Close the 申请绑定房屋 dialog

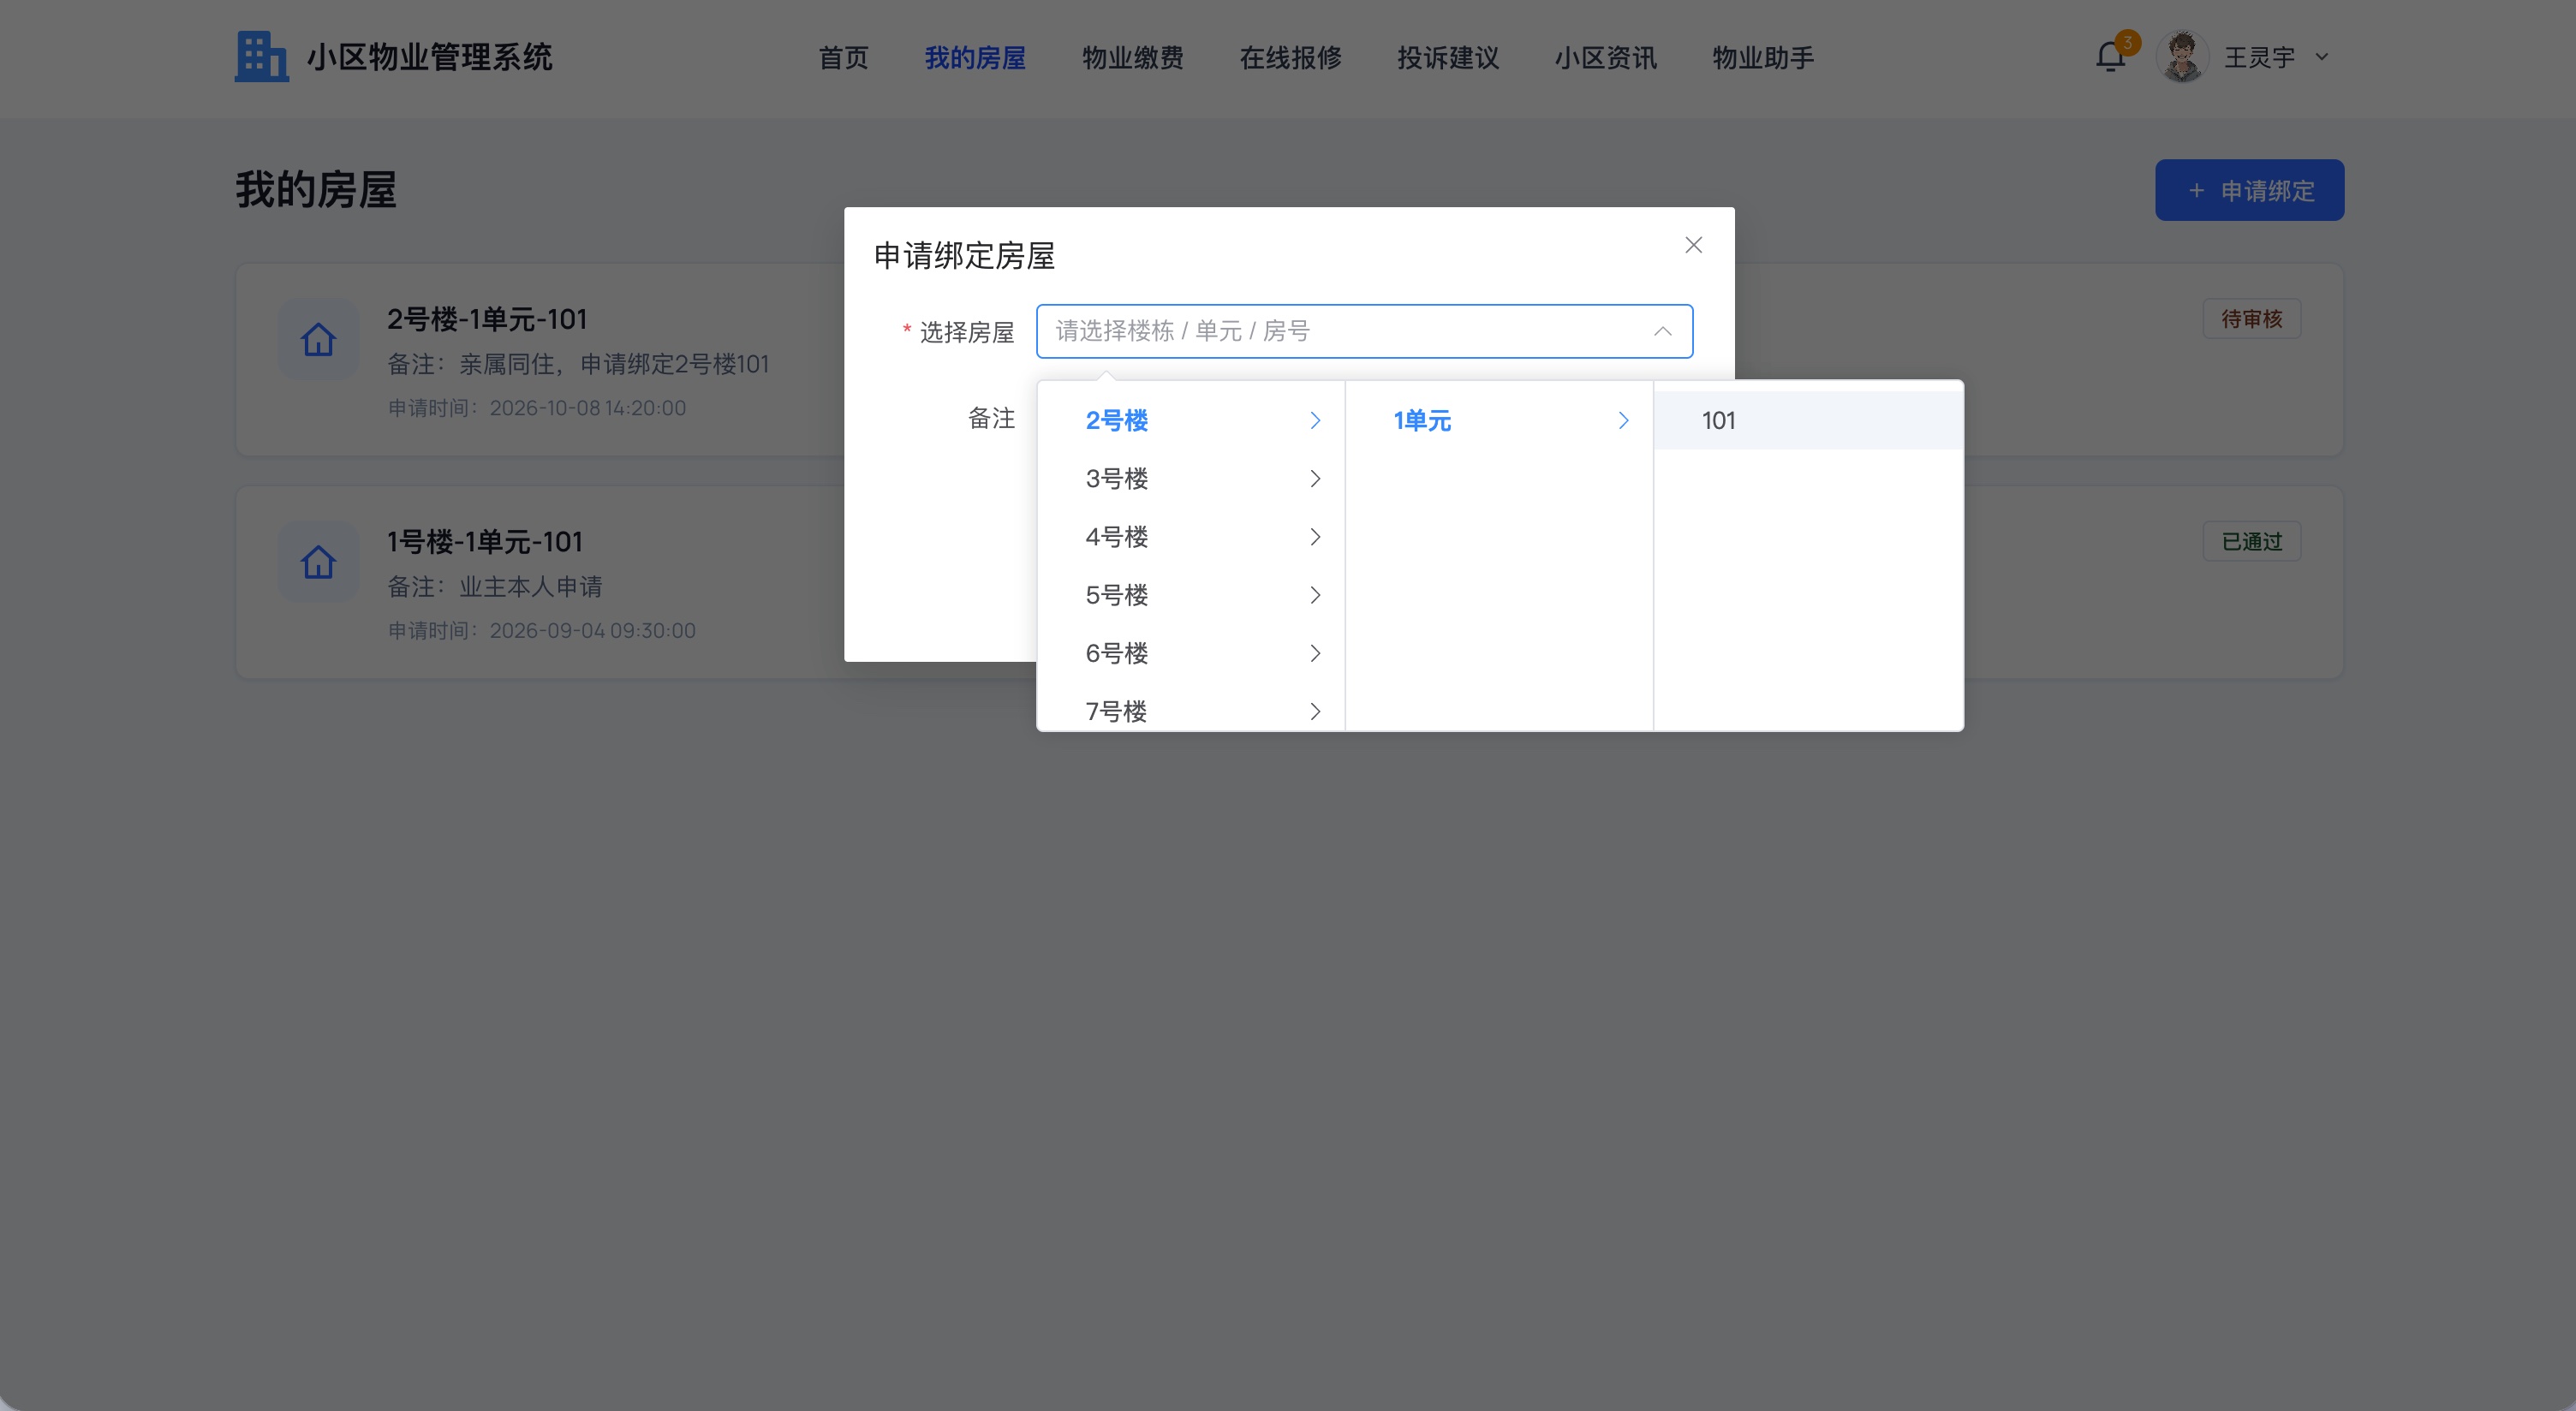tap(1693, 245)
